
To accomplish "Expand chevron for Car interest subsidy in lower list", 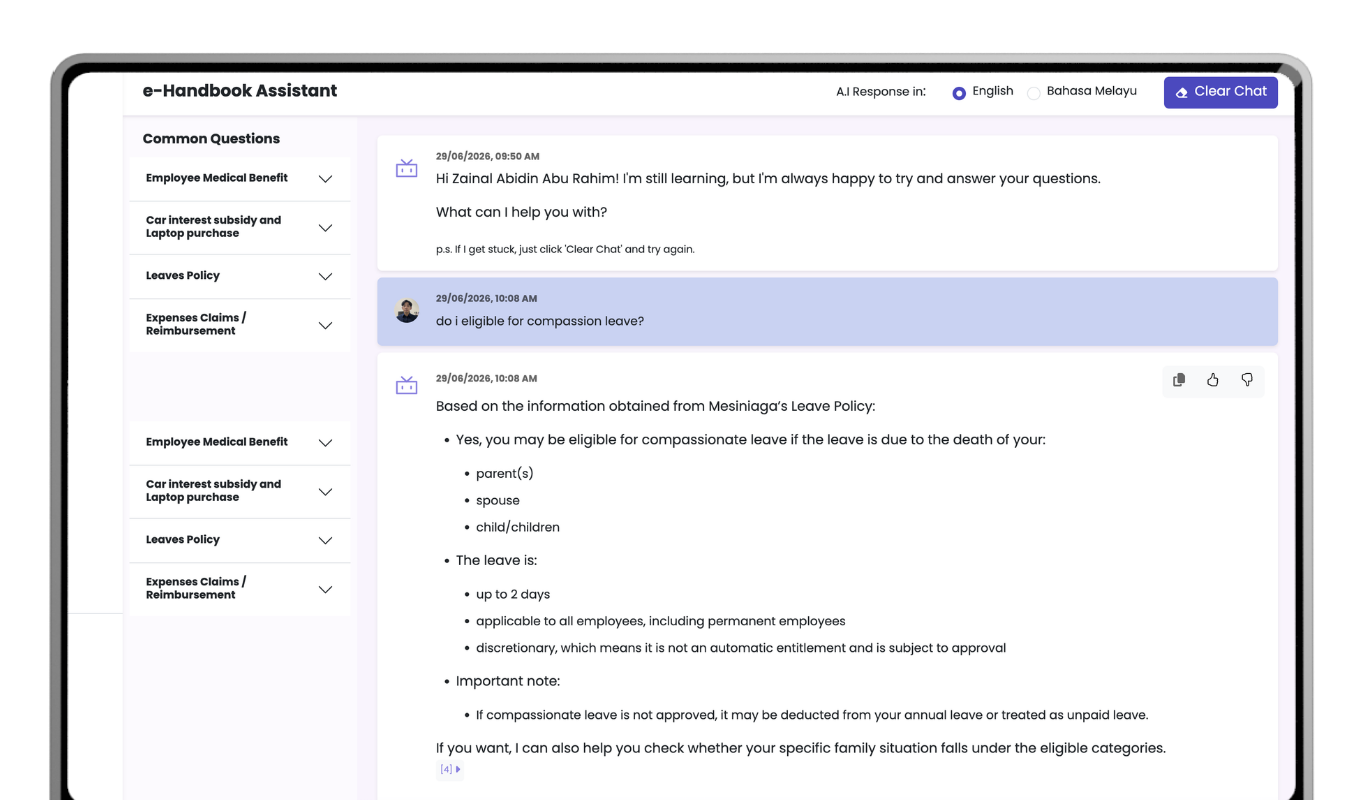I will (325, 492).
